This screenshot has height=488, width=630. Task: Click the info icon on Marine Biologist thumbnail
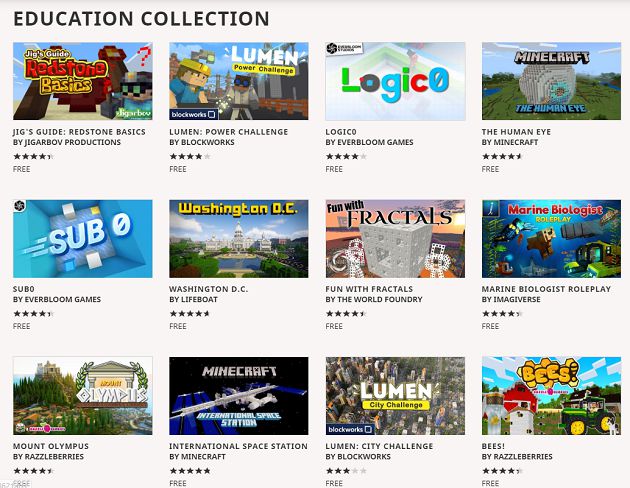pyautogui.click(x=489, y=208)
